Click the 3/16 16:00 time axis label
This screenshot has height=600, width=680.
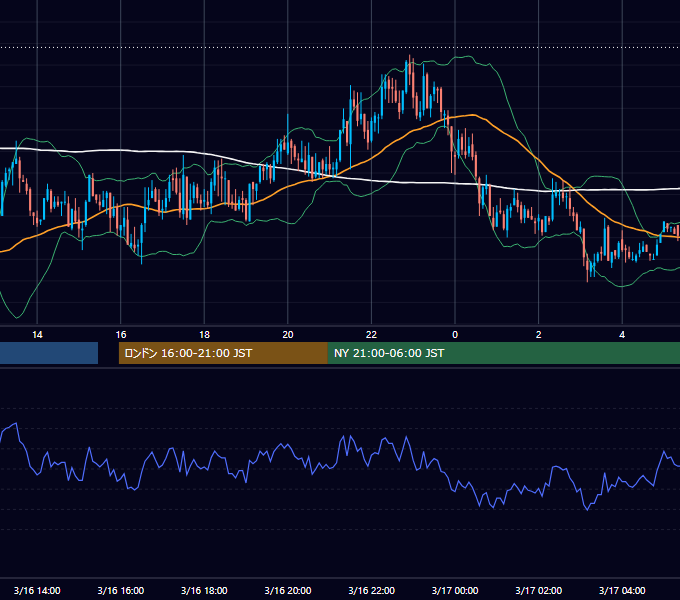pyautogui.click(x=121, y=590)
